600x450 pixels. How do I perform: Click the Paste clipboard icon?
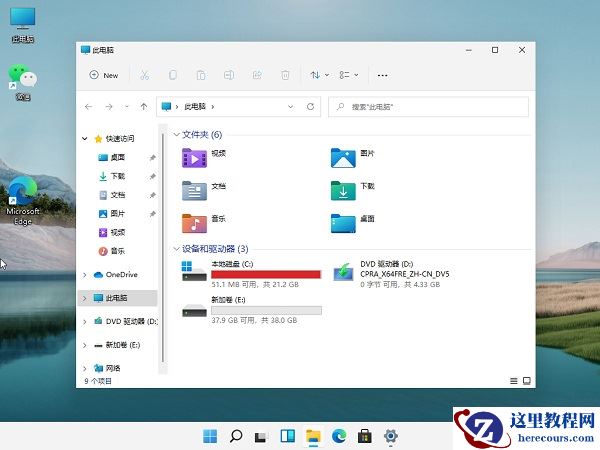(x=201, y=75)
